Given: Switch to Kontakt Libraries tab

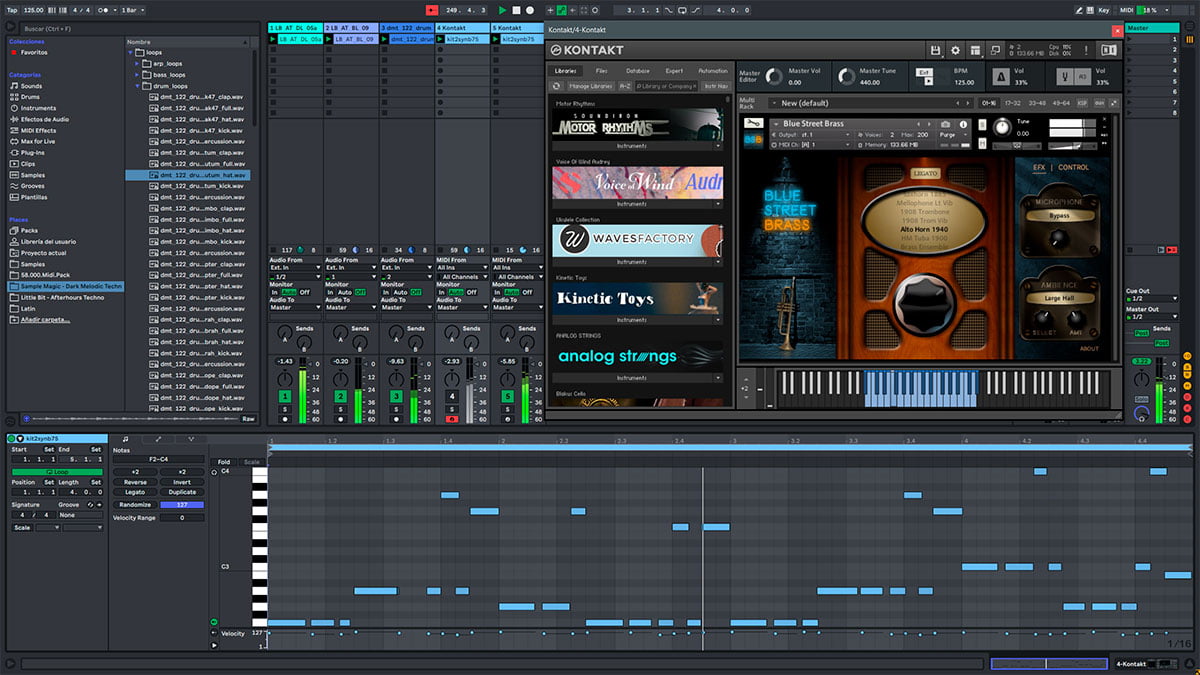Looking at the screenshot, I should (565, 71).
